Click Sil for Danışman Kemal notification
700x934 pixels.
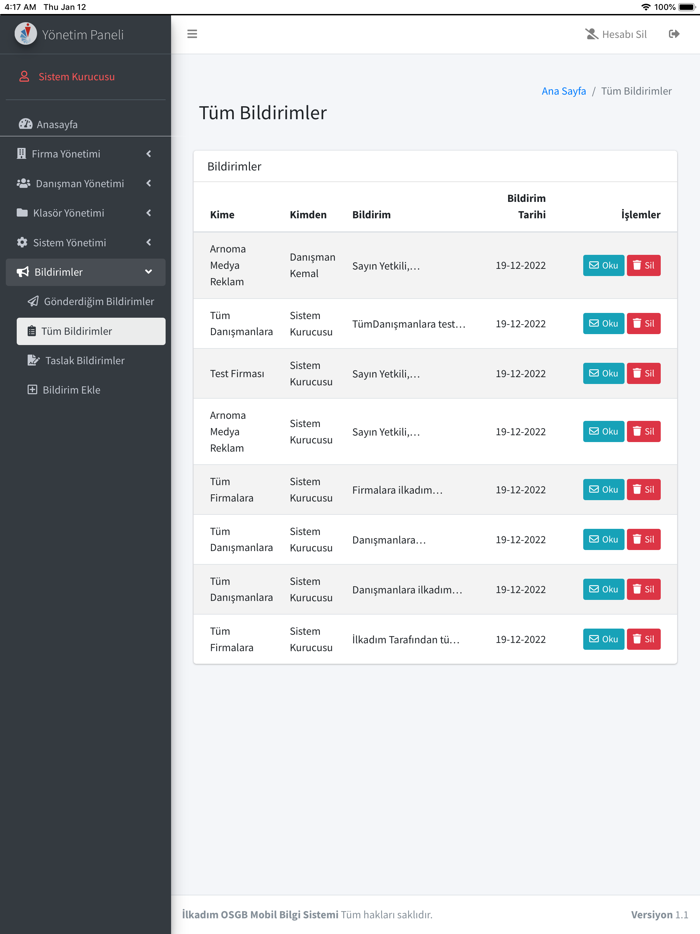[643, 266]
